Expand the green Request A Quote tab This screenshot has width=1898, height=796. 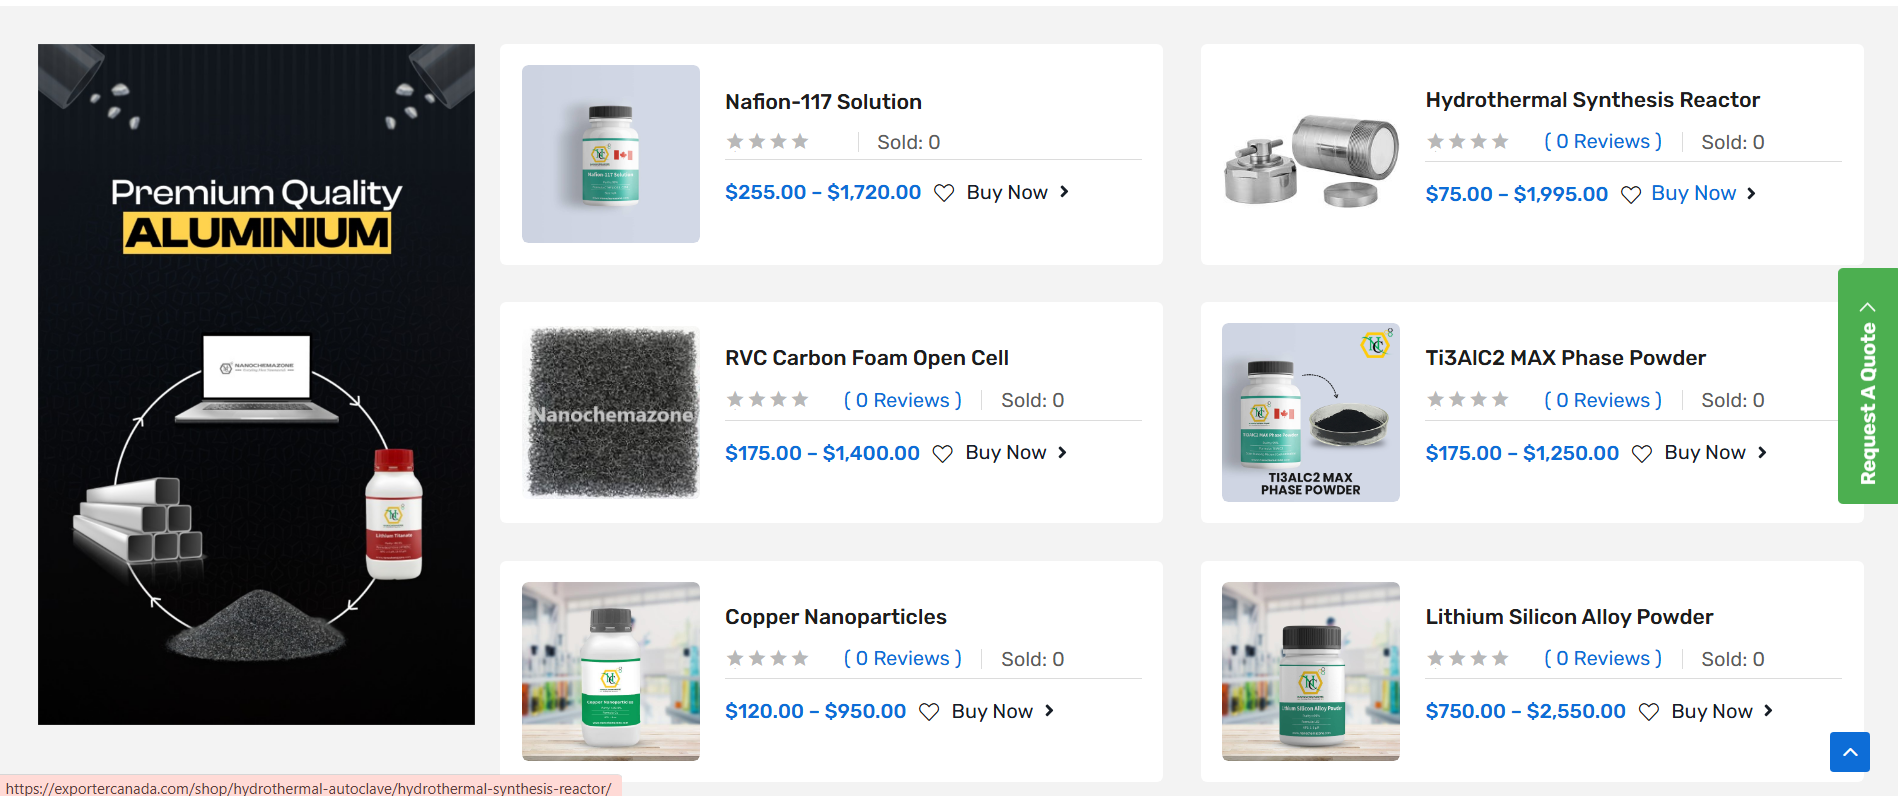(x=1868, y=386)
